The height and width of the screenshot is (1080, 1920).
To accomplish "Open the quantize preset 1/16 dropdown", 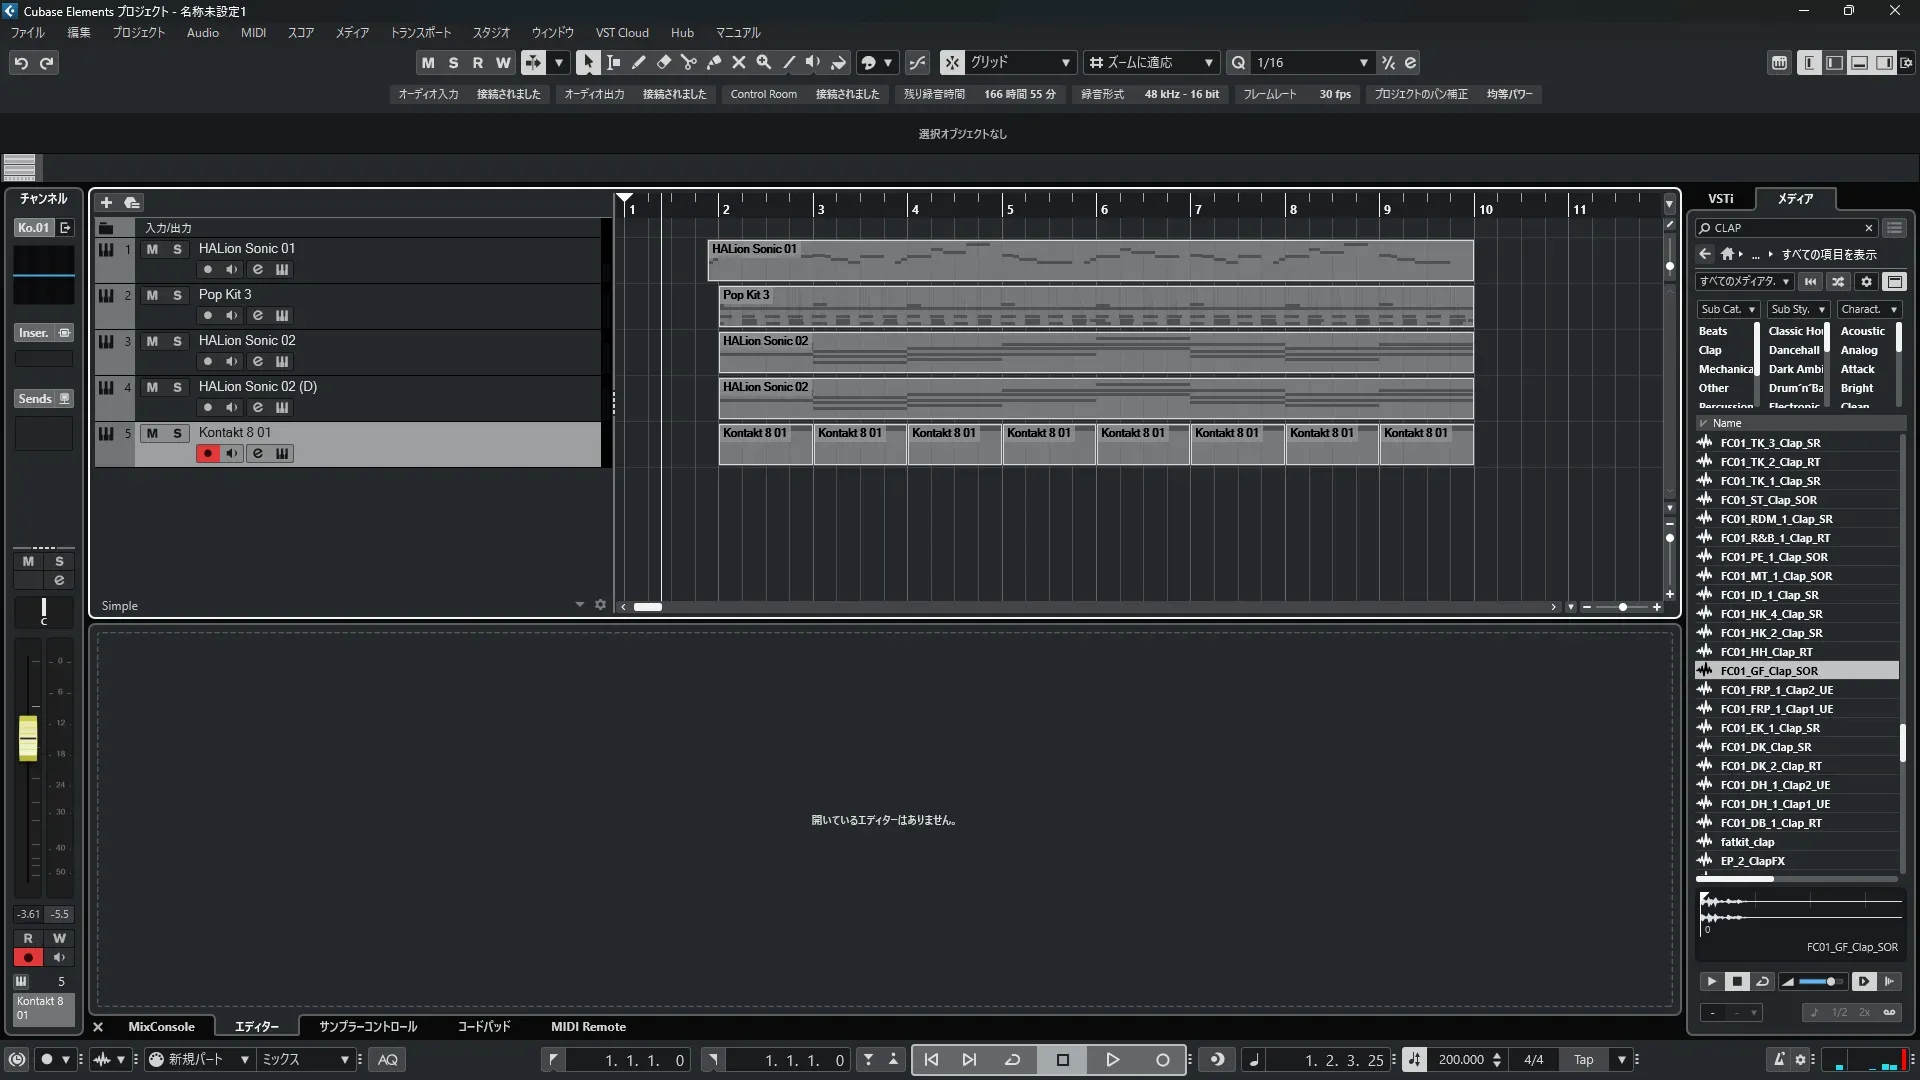I will point(1363,62).
